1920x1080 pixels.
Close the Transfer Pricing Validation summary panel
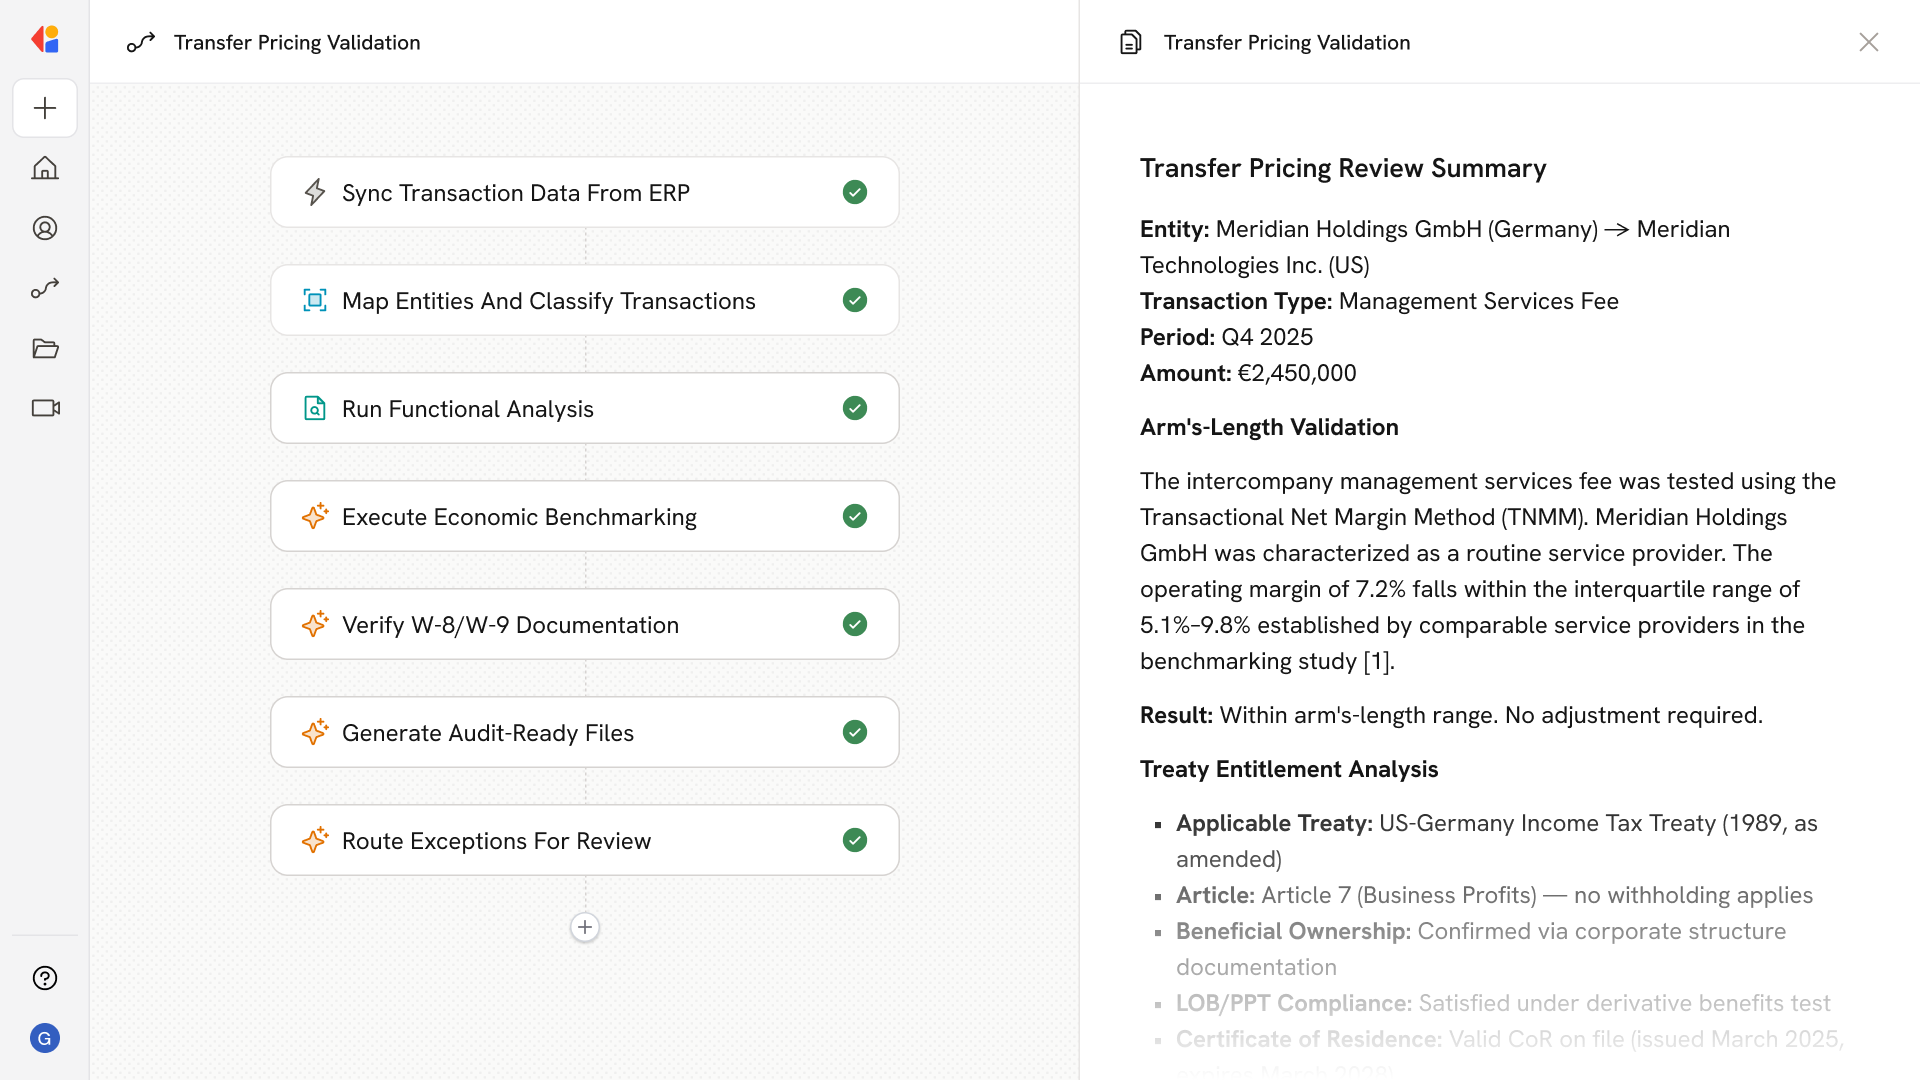pos(1868,42)
